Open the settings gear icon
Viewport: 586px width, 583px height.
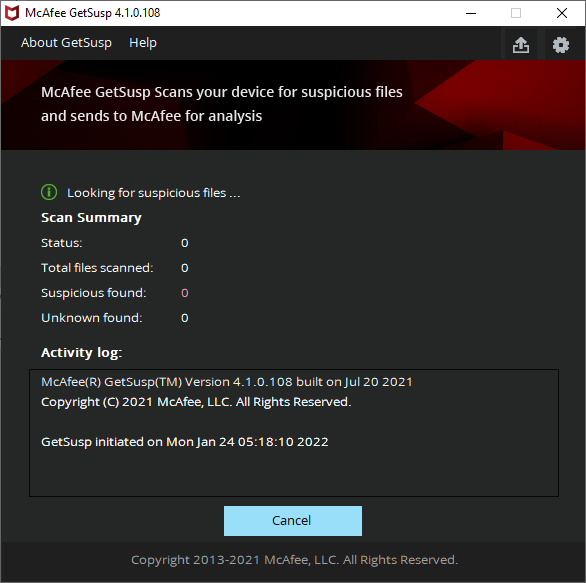click(561, 44)
